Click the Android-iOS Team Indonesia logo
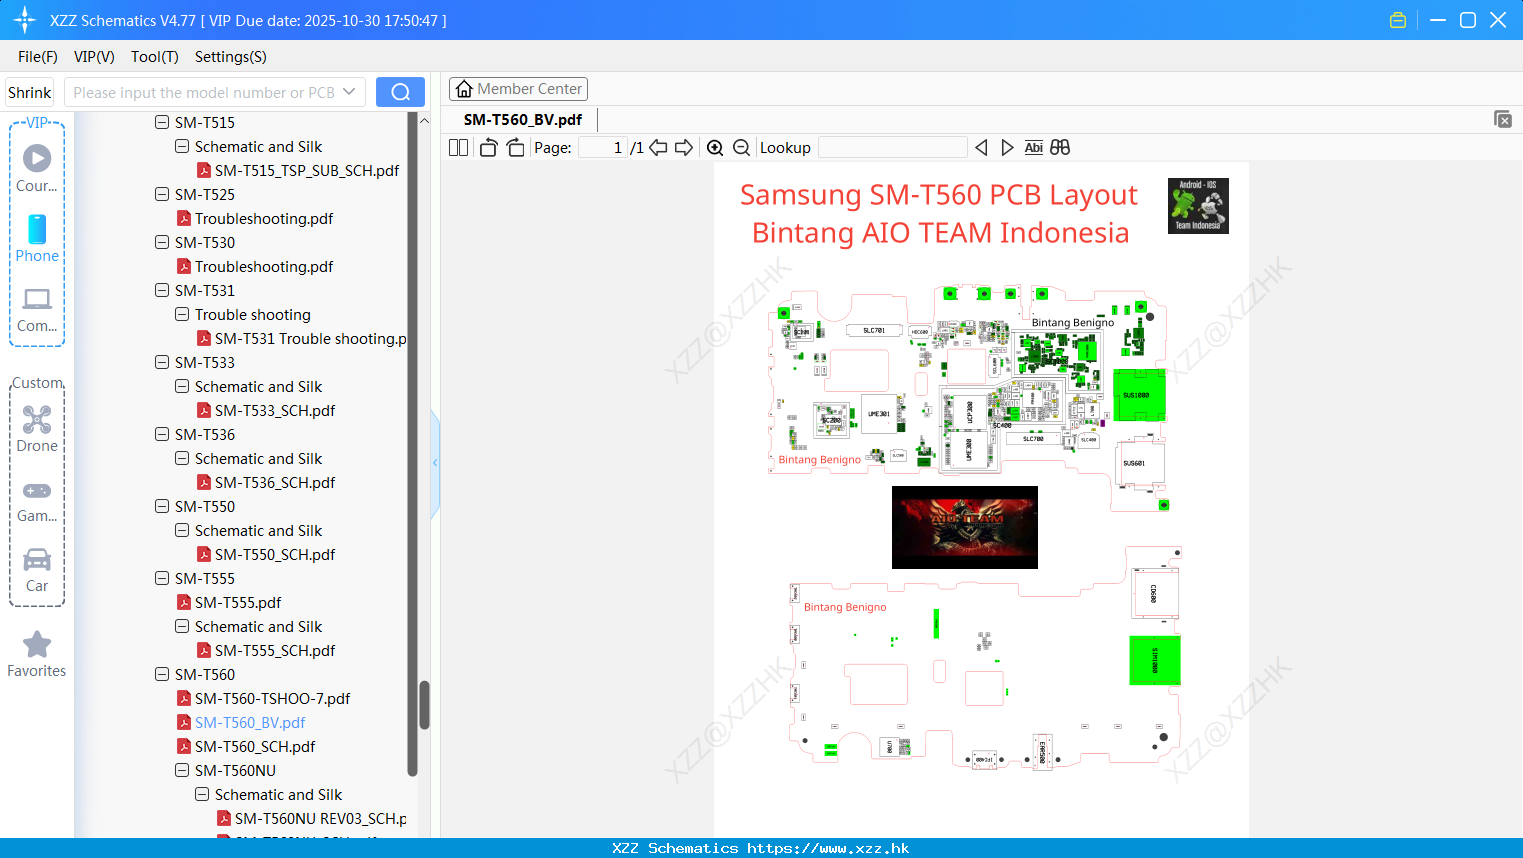This screenshot has height=858, width=1523. (x=1198, y=206)
